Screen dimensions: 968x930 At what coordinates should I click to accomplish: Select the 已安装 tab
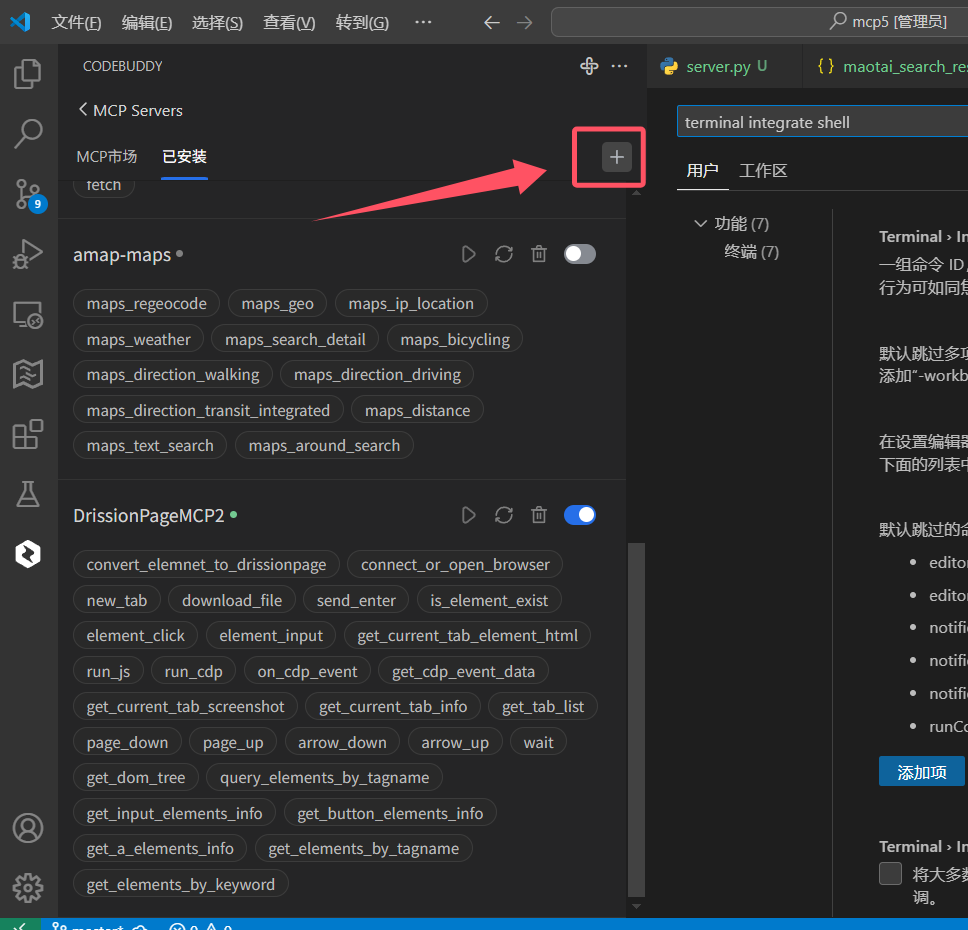pos(184,157)
